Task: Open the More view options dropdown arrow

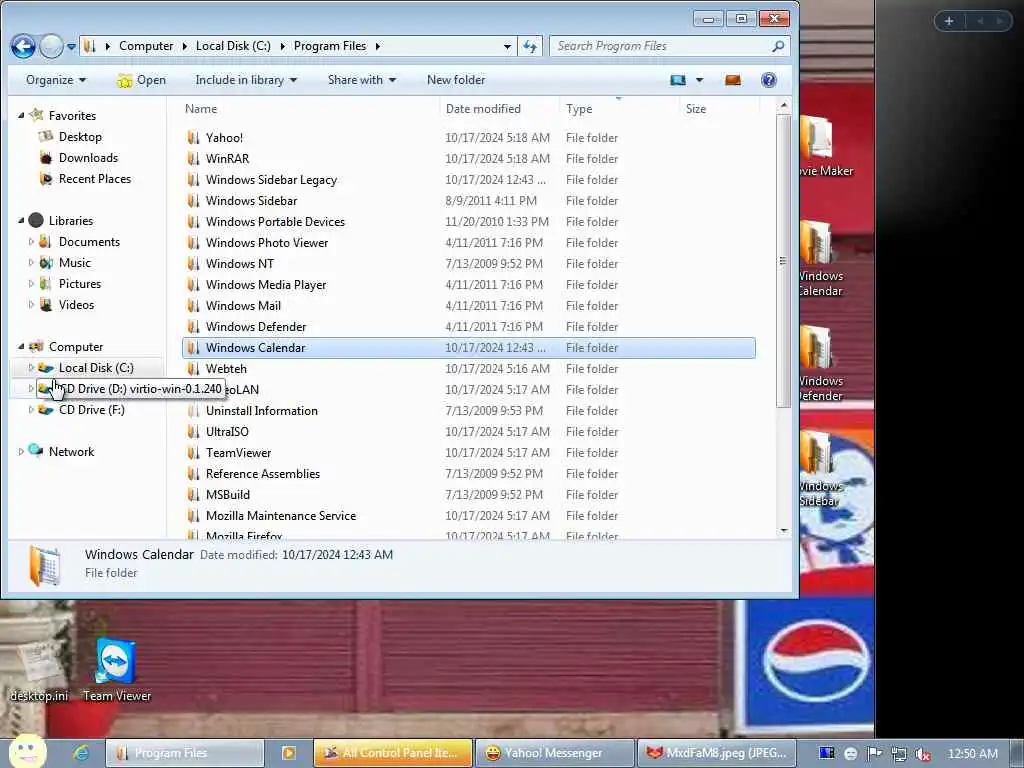Action: point(699,80)
